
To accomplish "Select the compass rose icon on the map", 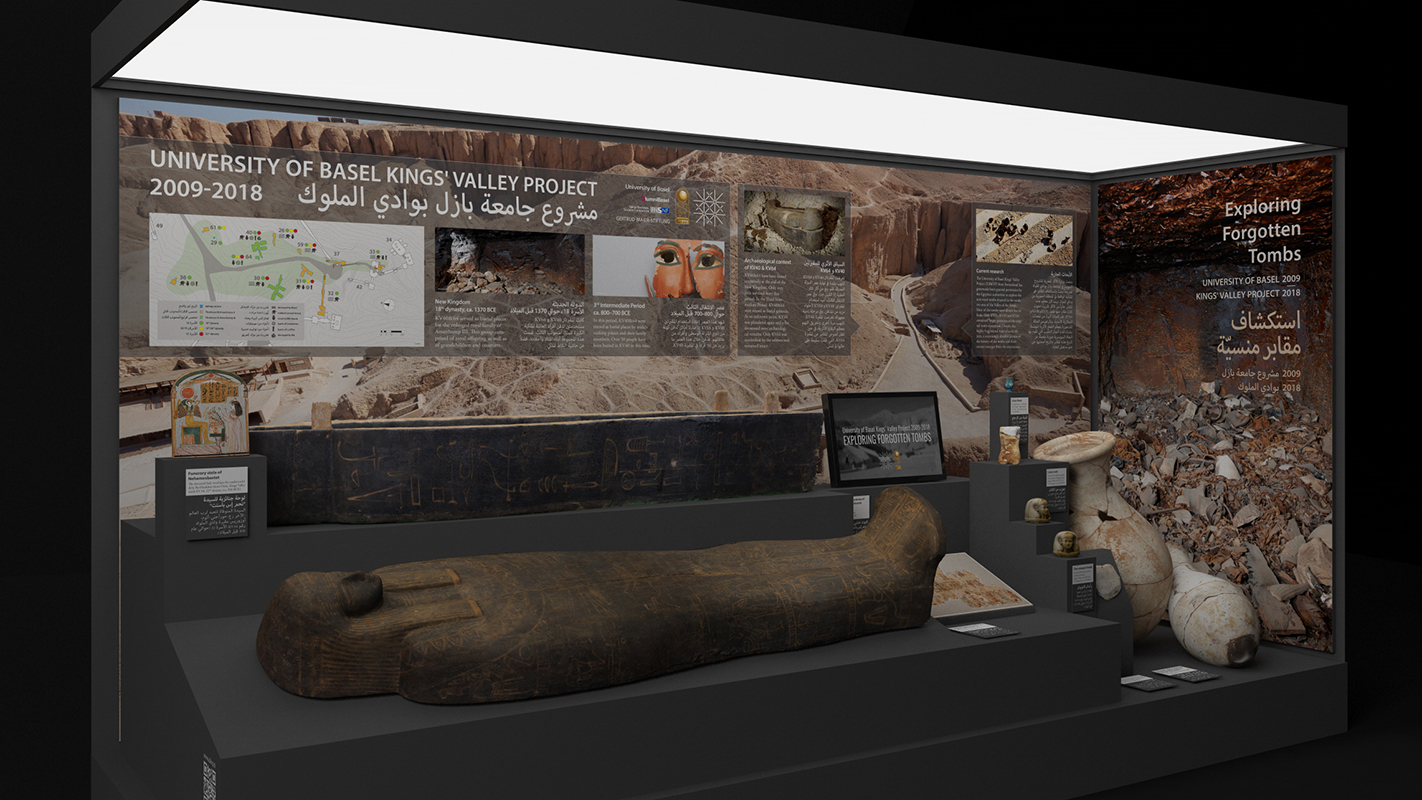I will click(x=388, y=305).
